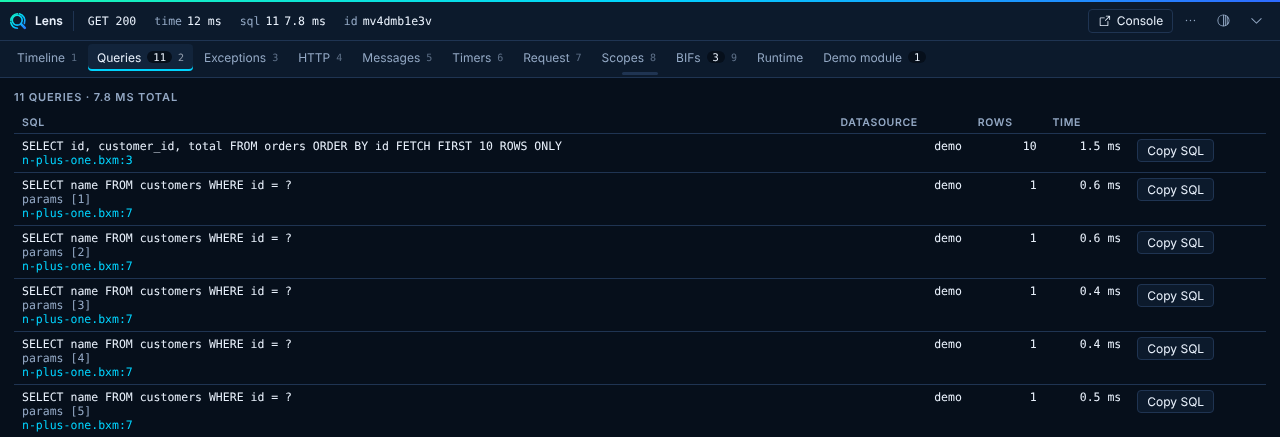The image size is (1280, 437).
Task: Click the 1.5 ms time value
Action: pyautogui.click(x=1100, y=146)
